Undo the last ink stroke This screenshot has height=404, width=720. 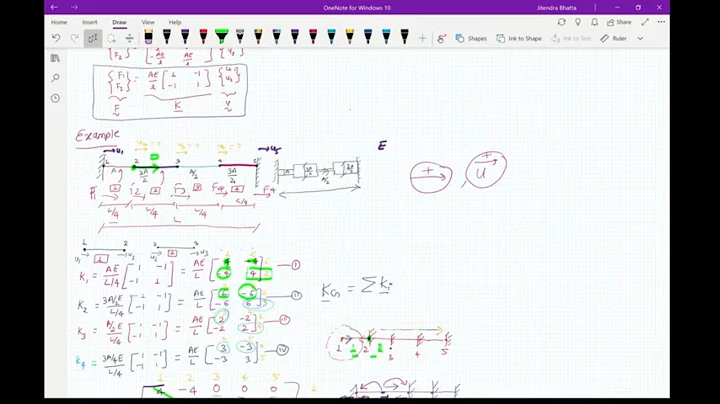coord(56,39)
